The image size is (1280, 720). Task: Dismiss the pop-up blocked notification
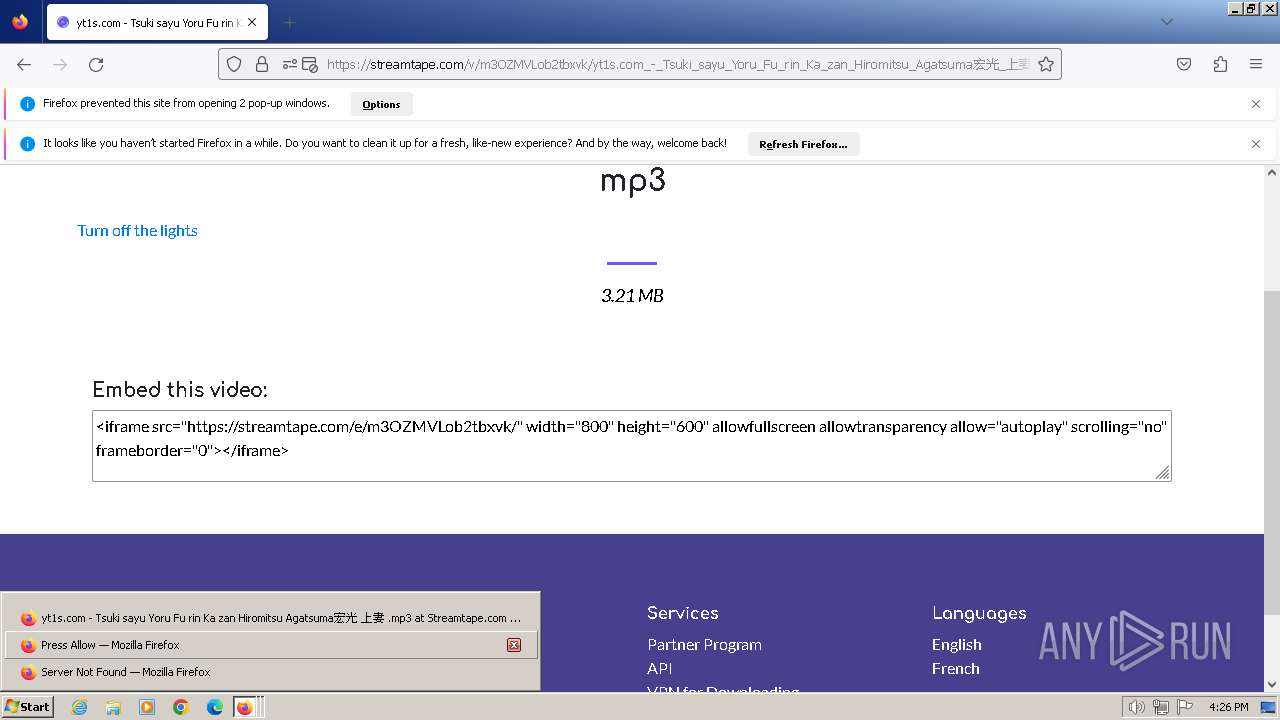[x=1256, y=104]
